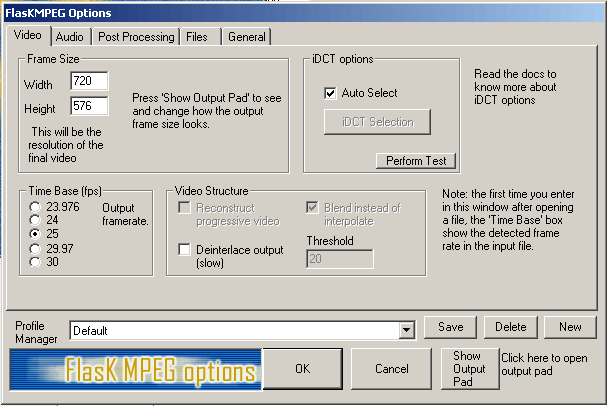
Task: Toggle Reconstruct progressive video checkbox
Action: [x=184, y=208]
